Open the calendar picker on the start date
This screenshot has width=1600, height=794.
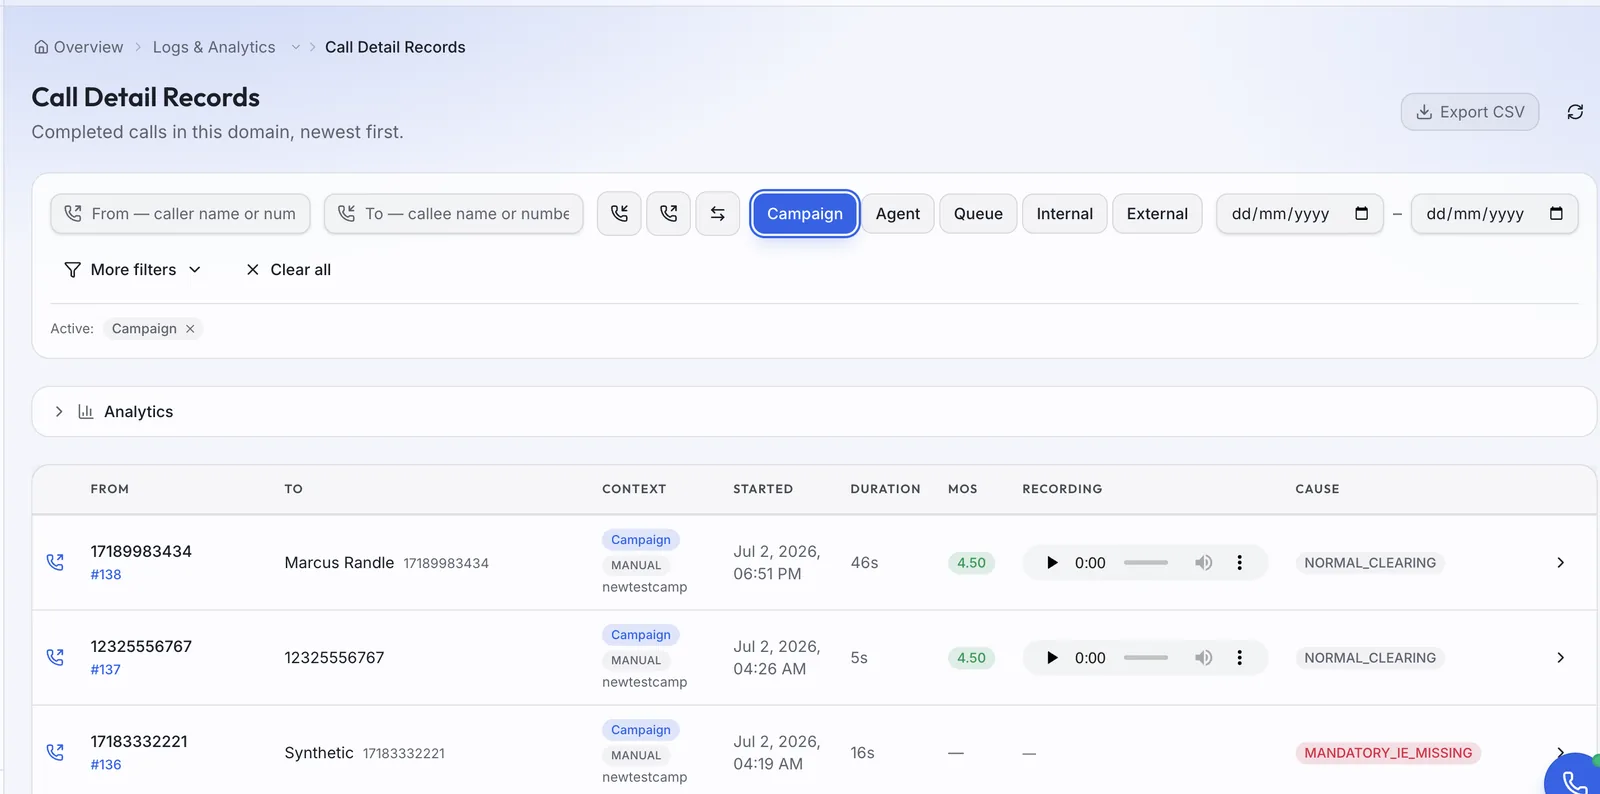[x=1361, y=214]
